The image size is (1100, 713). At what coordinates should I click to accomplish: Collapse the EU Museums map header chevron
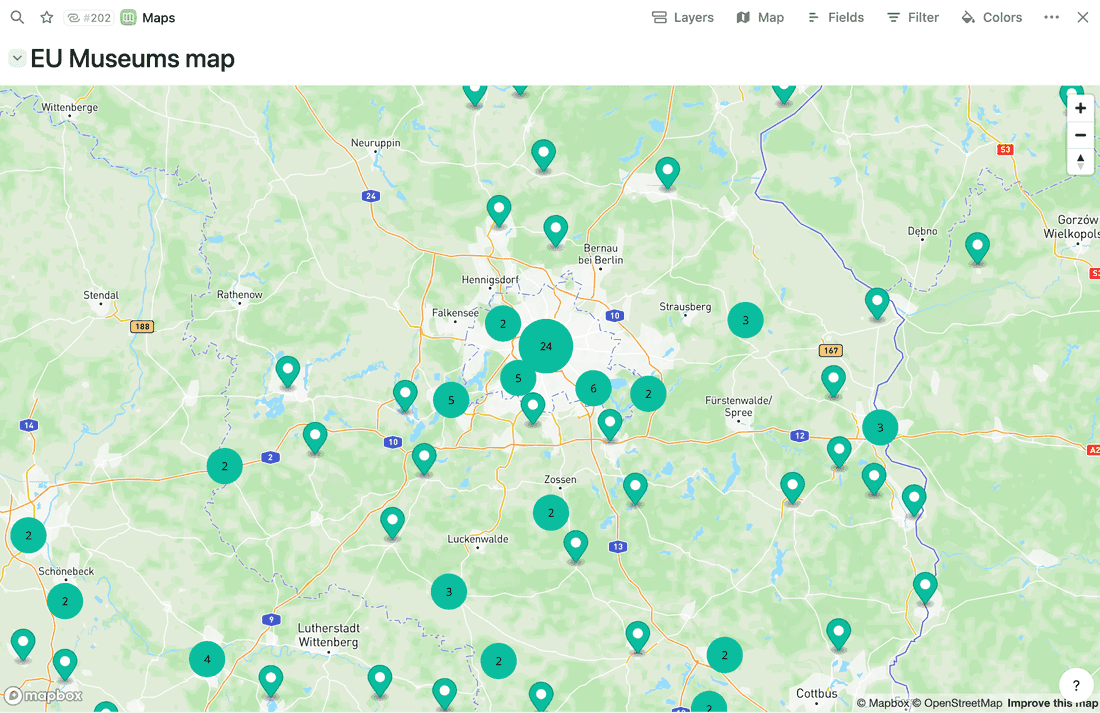pos(16,58)
